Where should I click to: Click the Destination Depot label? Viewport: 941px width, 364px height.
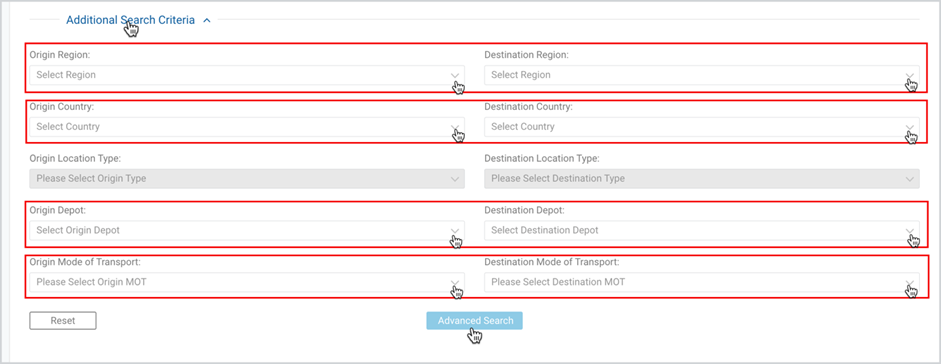(x=525, y=210)
